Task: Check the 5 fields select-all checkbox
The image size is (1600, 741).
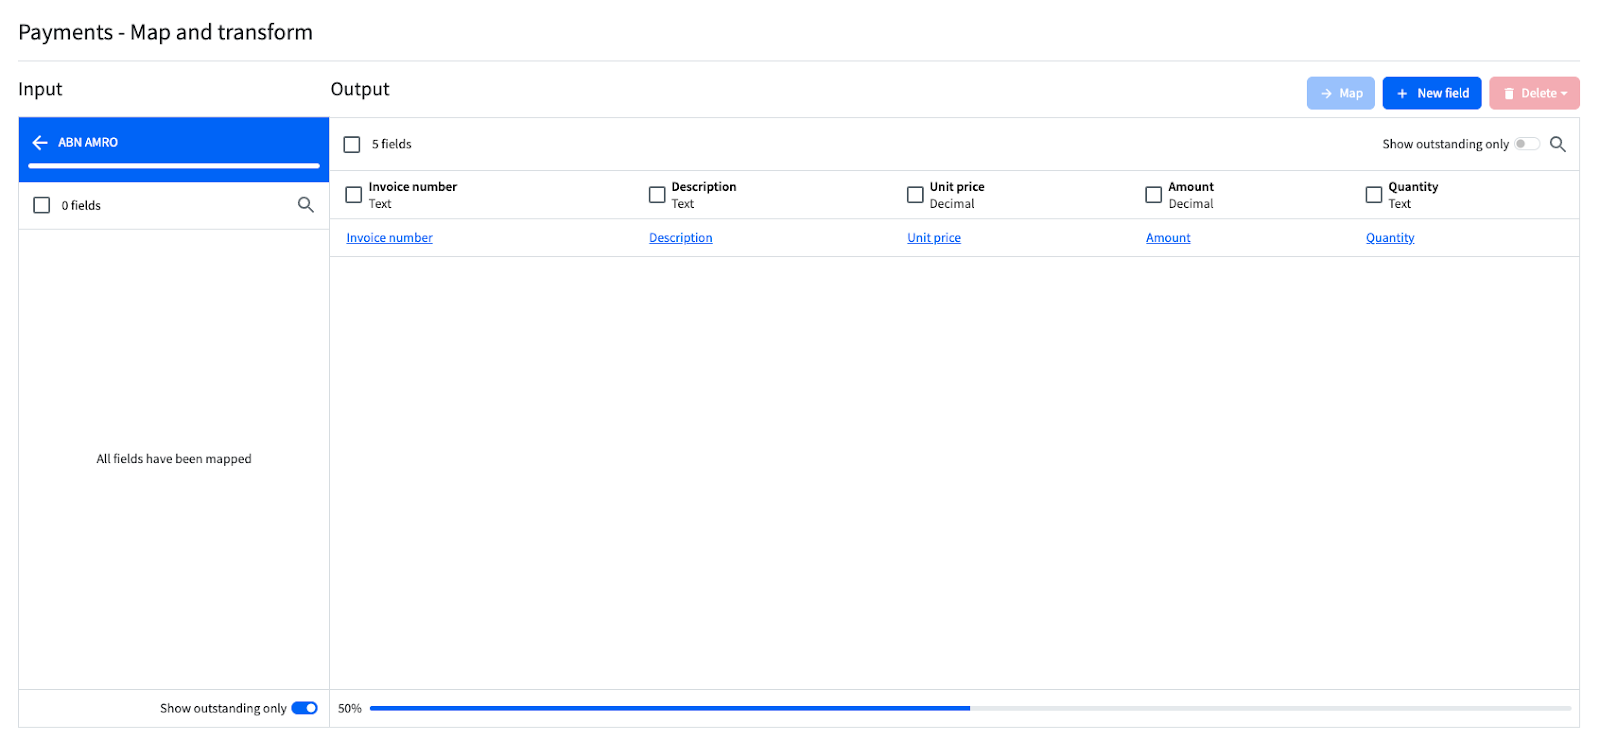Action: pos(352,145)
